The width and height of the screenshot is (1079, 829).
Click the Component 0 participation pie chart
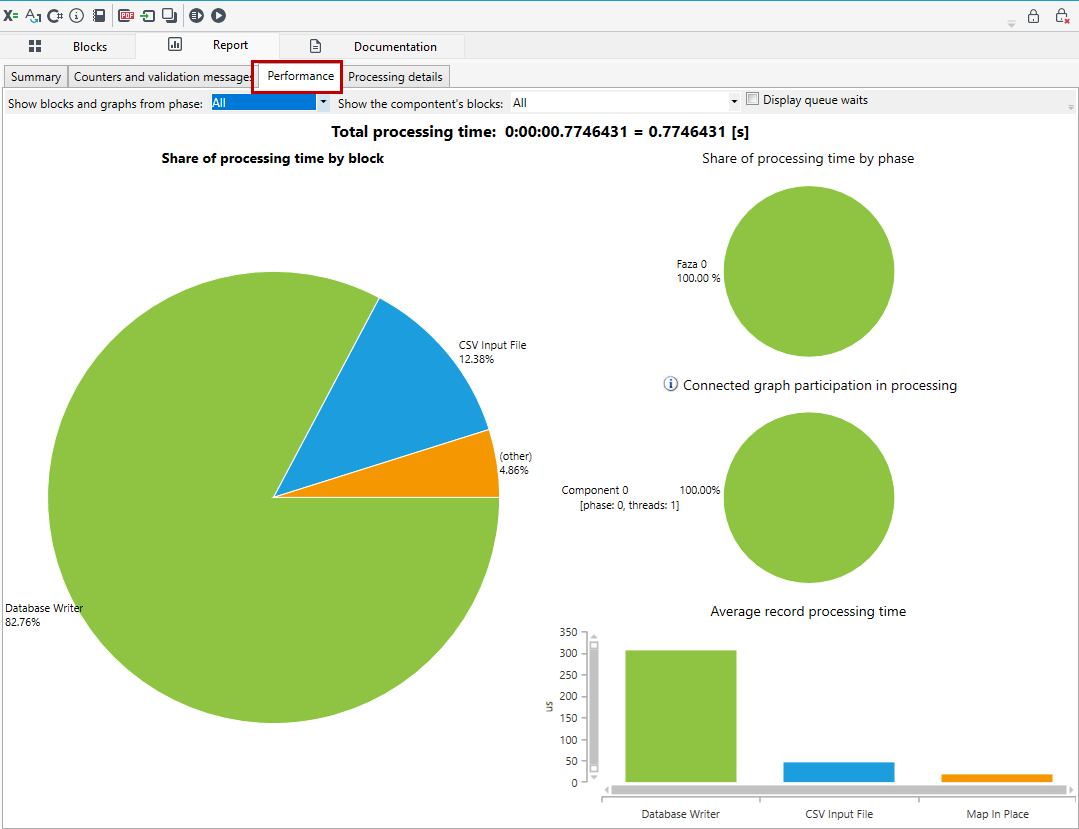[x=809, y=497]
